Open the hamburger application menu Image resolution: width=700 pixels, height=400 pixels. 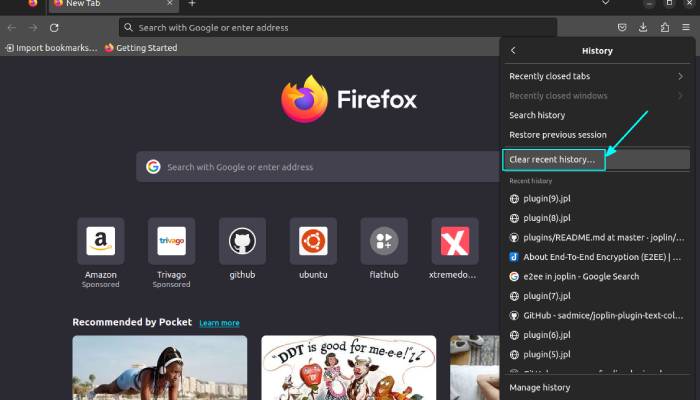[x=686, y=27]
